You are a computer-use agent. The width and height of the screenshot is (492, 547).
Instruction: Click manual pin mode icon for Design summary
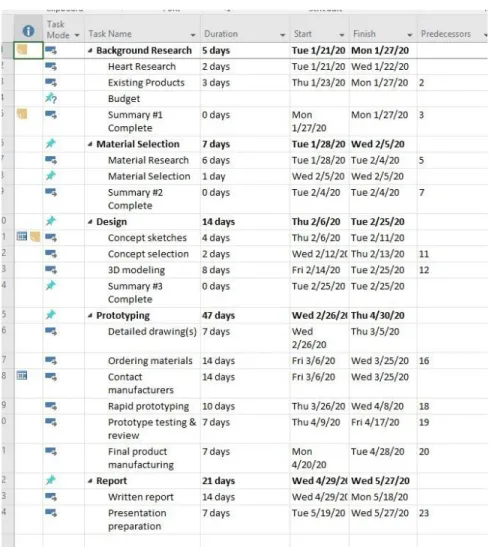(x=51, y=221)
